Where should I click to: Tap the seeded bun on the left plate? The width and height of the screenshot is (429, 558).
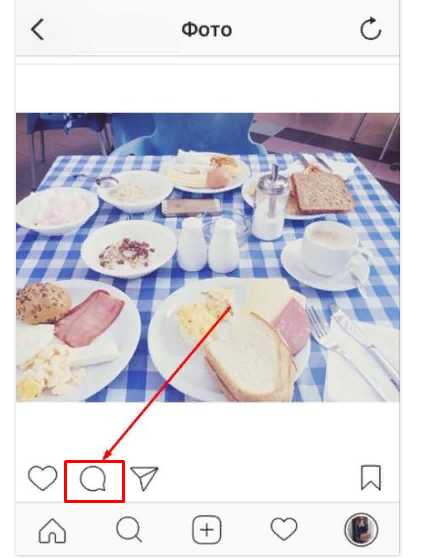(x=42, y=303)
